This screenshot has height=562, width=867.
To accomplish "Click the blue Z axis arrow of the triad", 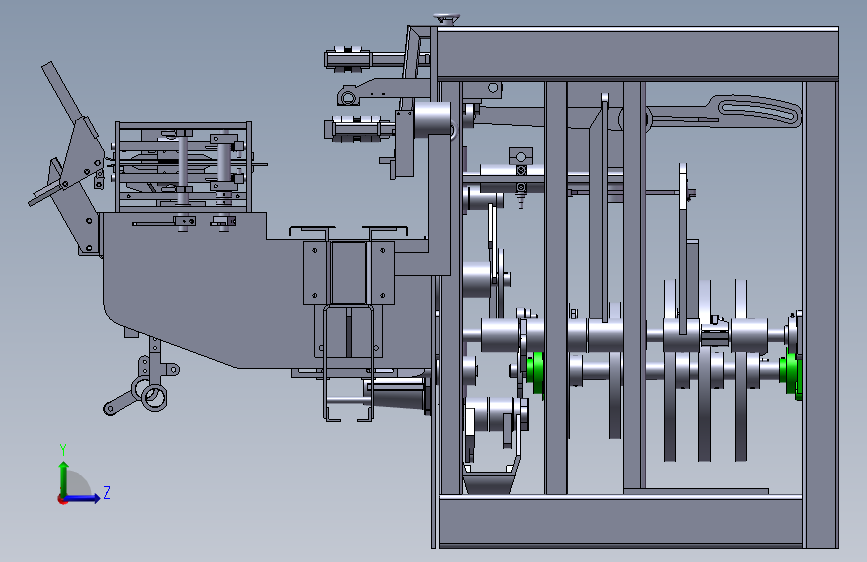I will tap(83, 498).
